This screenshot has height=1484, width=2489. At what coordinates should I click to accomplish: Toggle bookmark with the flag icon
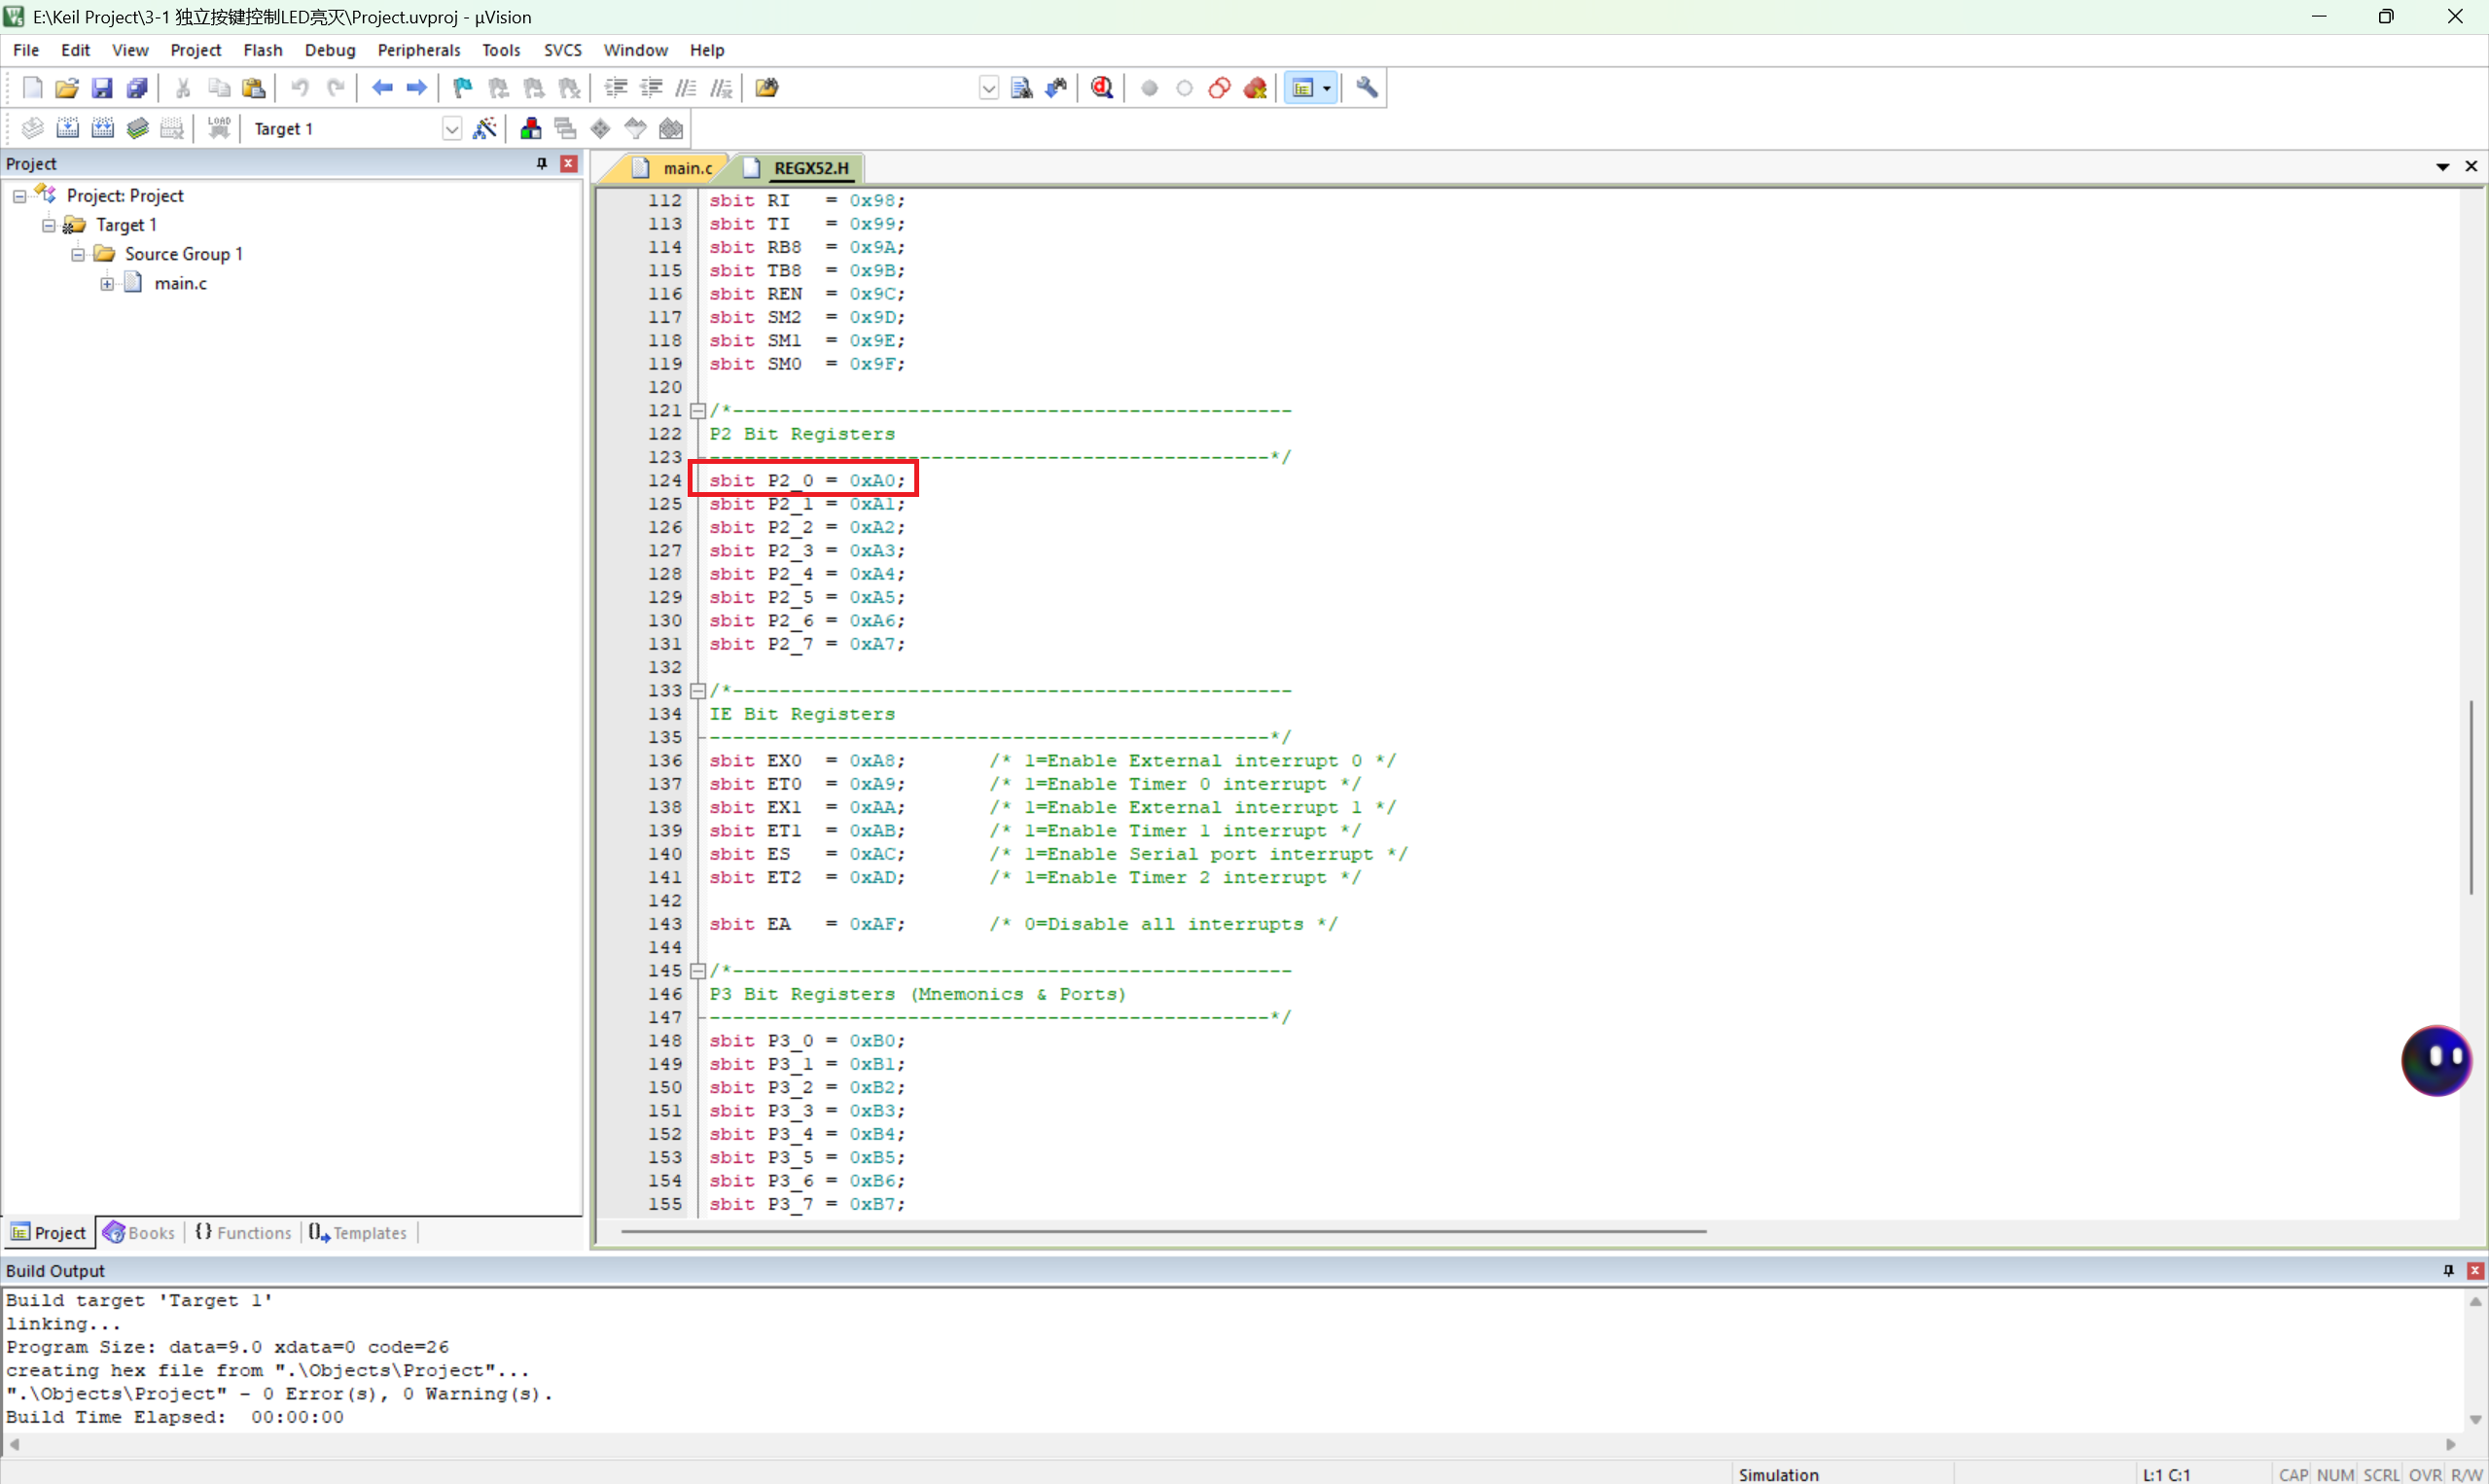462,88
